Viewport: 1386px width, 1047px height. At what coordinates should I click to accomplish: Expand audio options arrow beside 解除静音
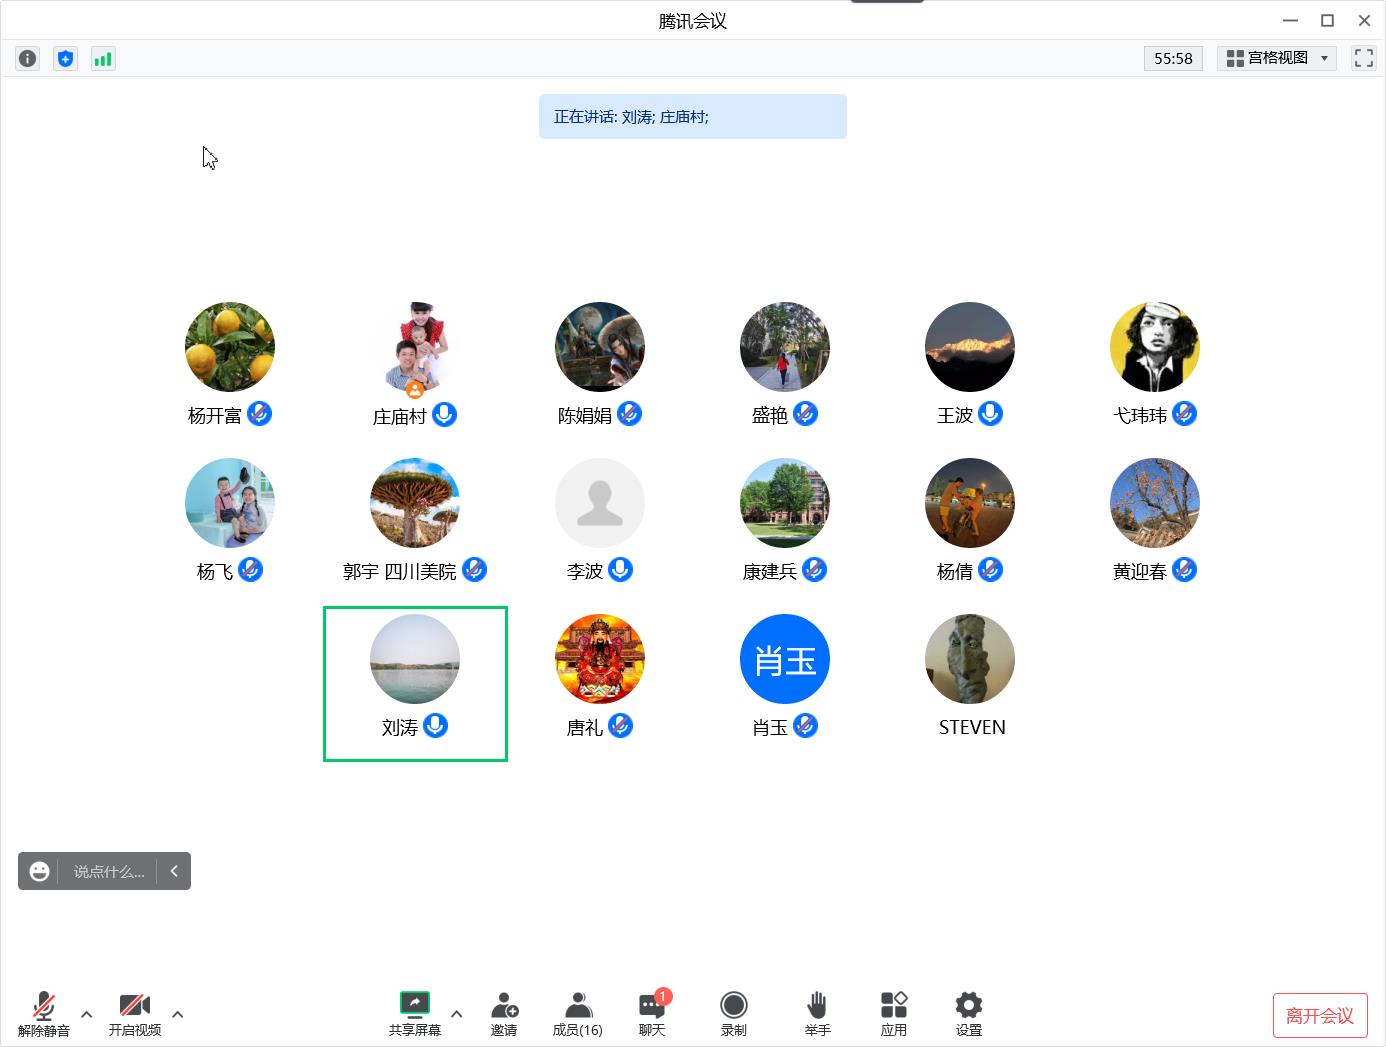pos(87,1014)
